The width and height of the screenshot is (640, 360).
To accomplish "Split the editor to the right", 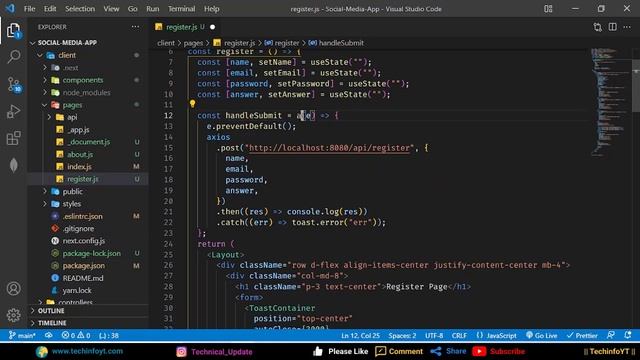I will (x=613, y=27).
